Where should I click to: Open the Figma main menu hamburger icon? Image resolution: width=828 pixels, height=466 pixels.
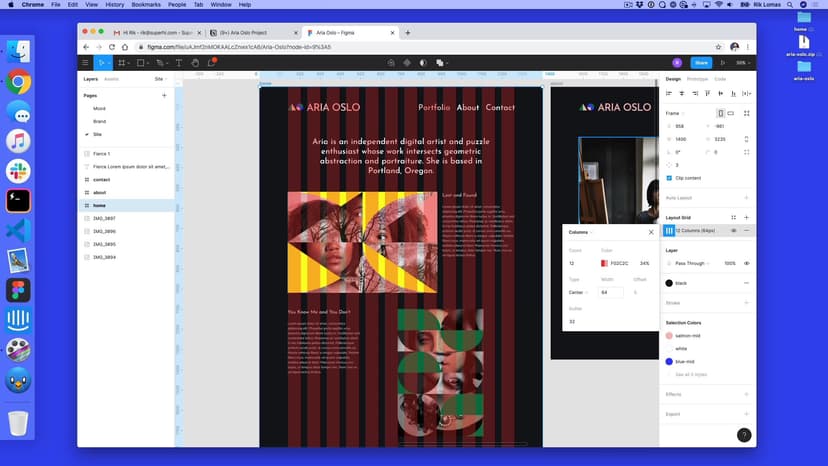tap(86, 62)
